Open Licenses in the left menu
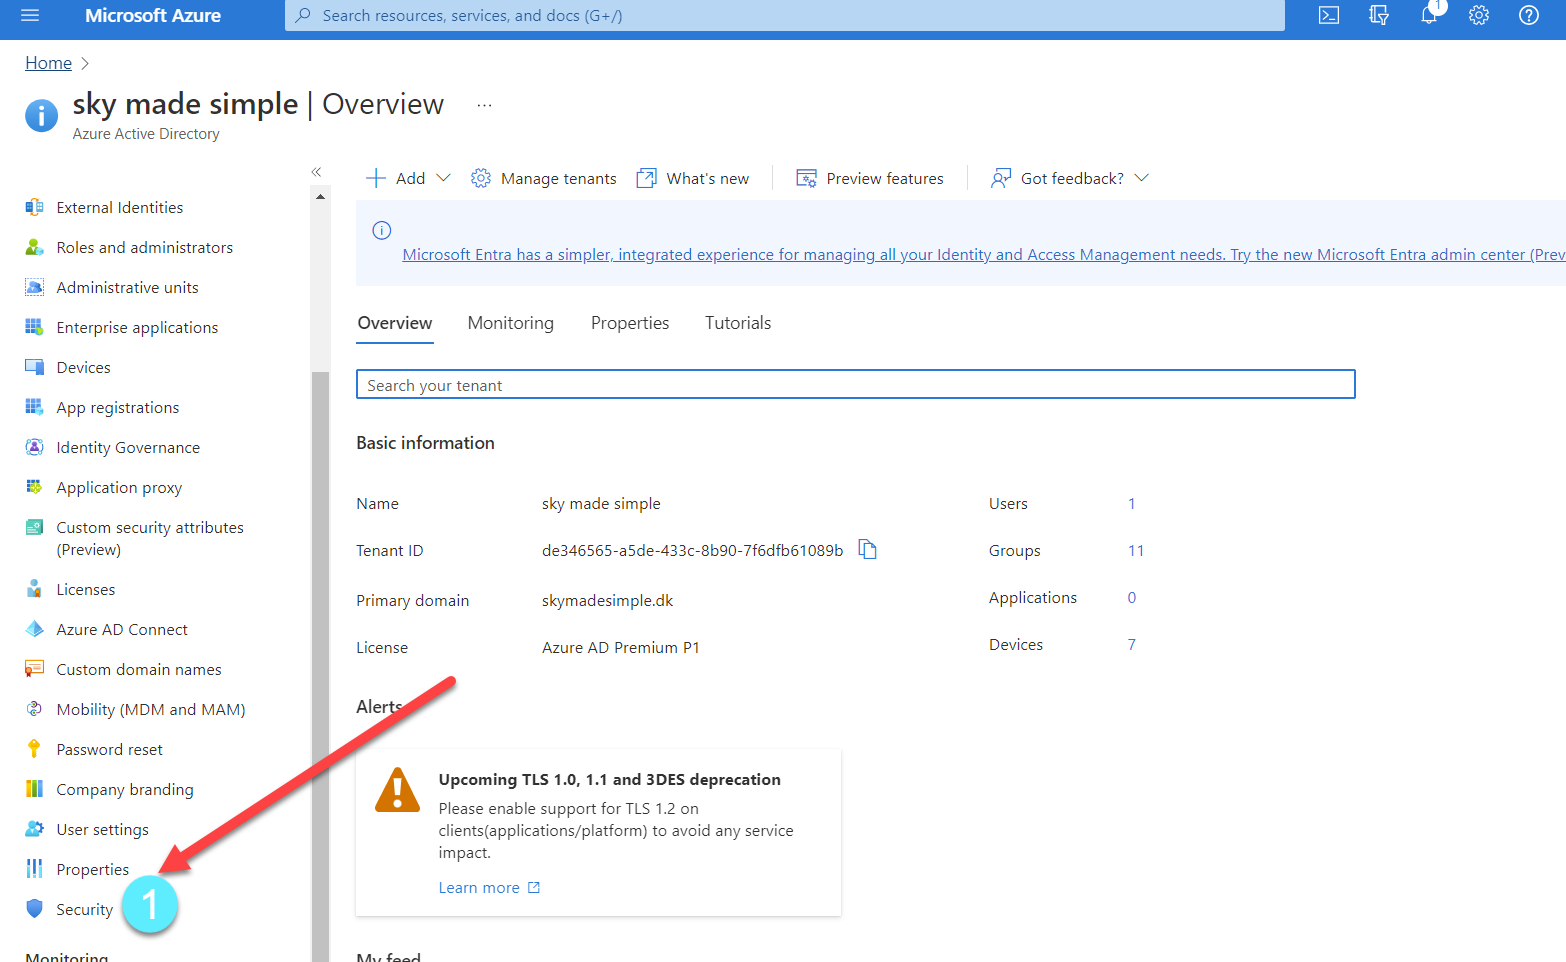 point(86,590)
